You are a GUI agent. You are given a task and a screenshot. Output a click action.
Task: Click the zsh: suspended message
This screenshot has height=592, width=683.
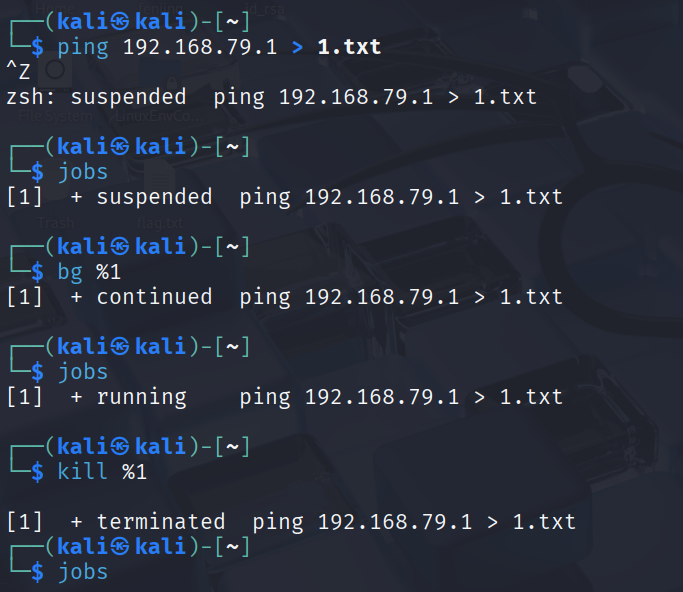click(x=96, y=97)
